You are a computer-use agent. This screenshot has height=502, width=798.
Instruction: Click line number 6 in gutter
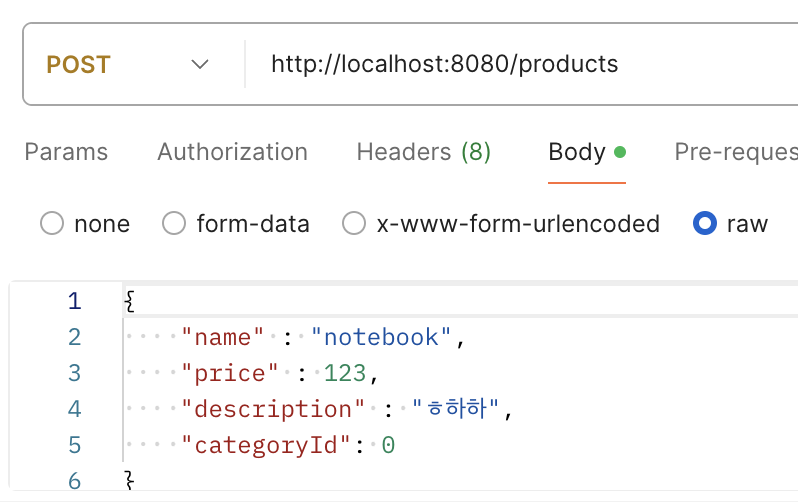tap(75, 481)
